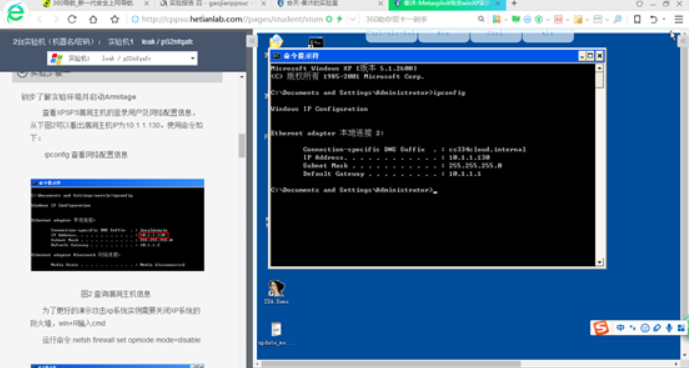Click the hetianlab URL address field
The image size is (690, 368).
coord(232,19)
